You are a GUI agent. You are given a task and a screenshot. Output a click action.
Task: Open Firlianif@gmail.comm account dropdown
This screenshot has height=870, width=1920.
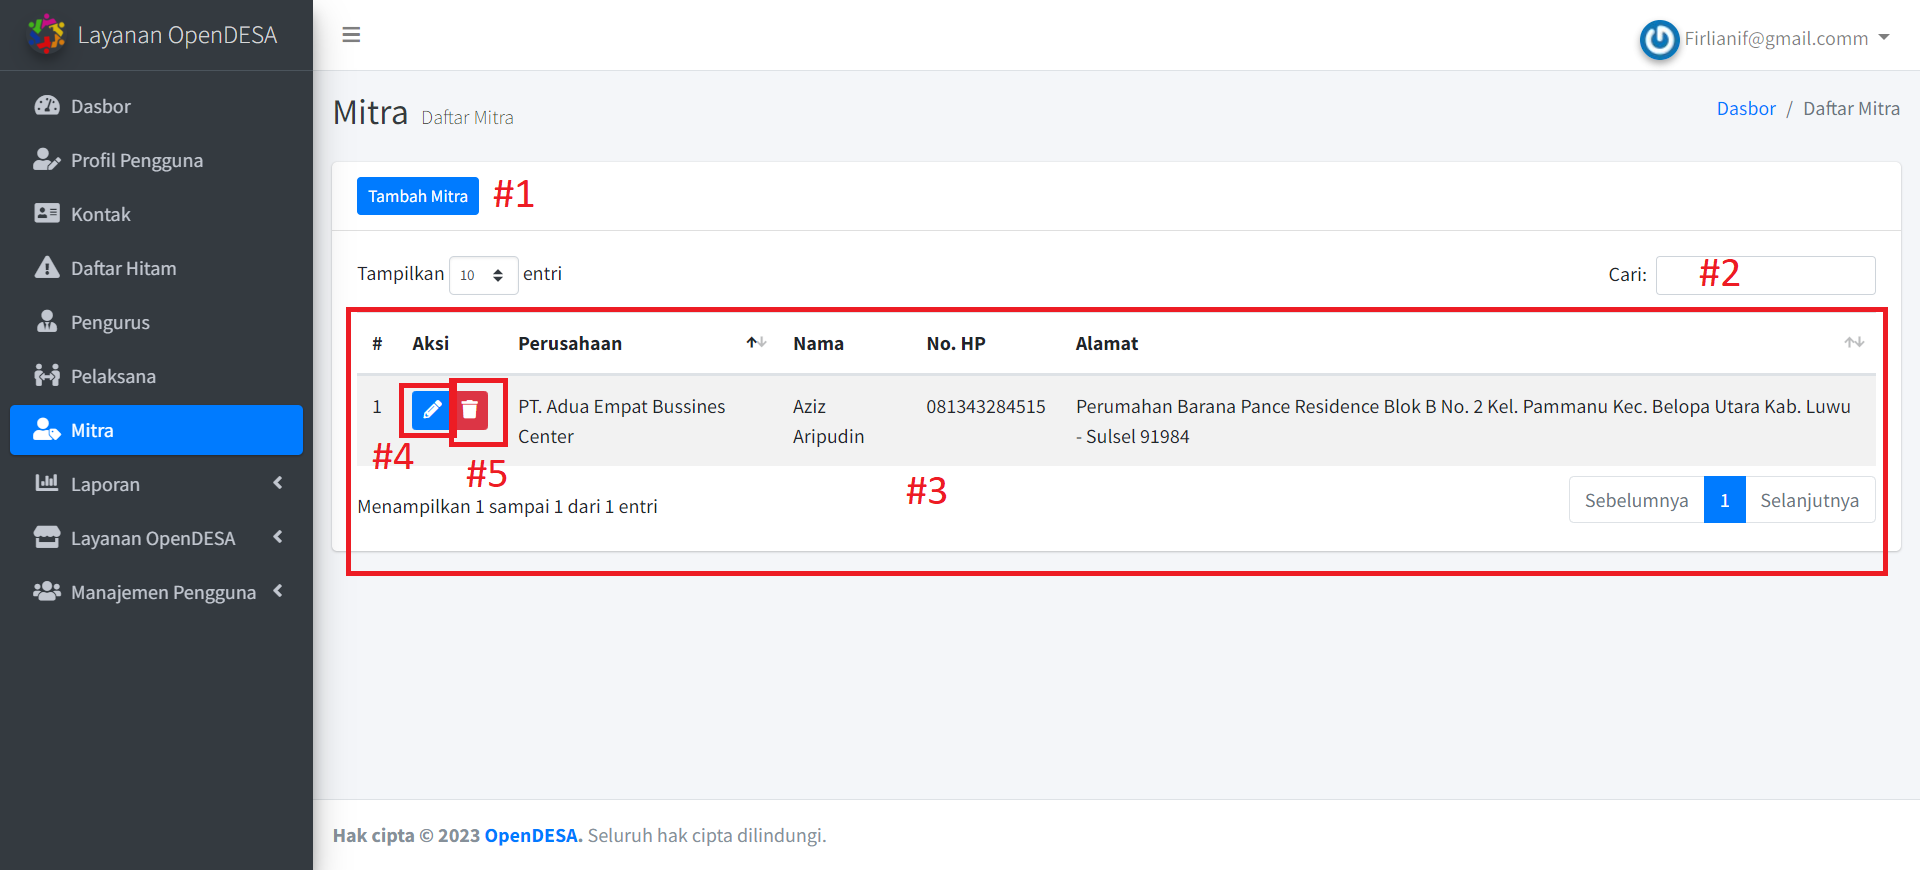click(x=1787, y=38)
